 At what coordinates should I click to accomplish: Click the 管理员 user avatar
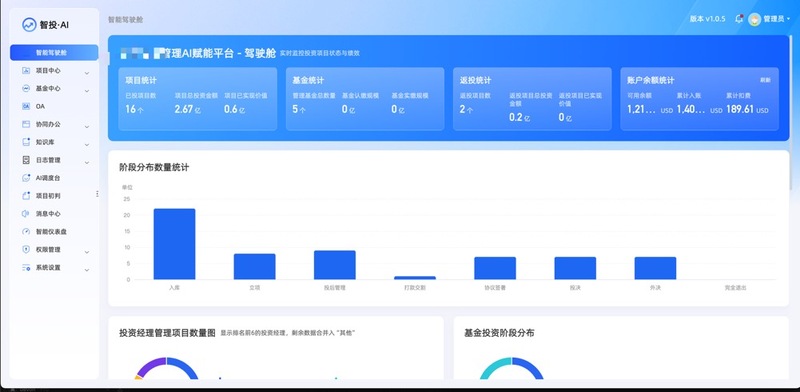[754, 19]
